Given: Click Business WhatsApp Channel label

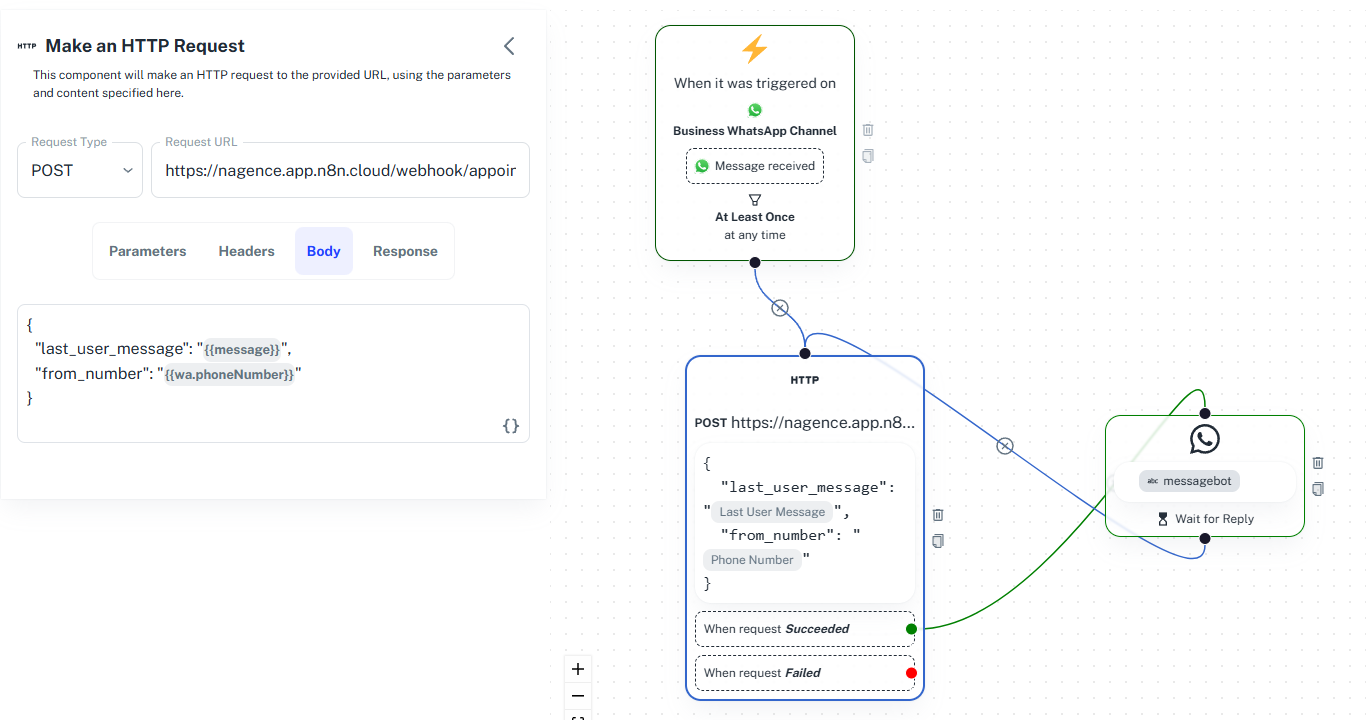Looking at the screenshot, I should pyautogui.click(x=755, y=131).
